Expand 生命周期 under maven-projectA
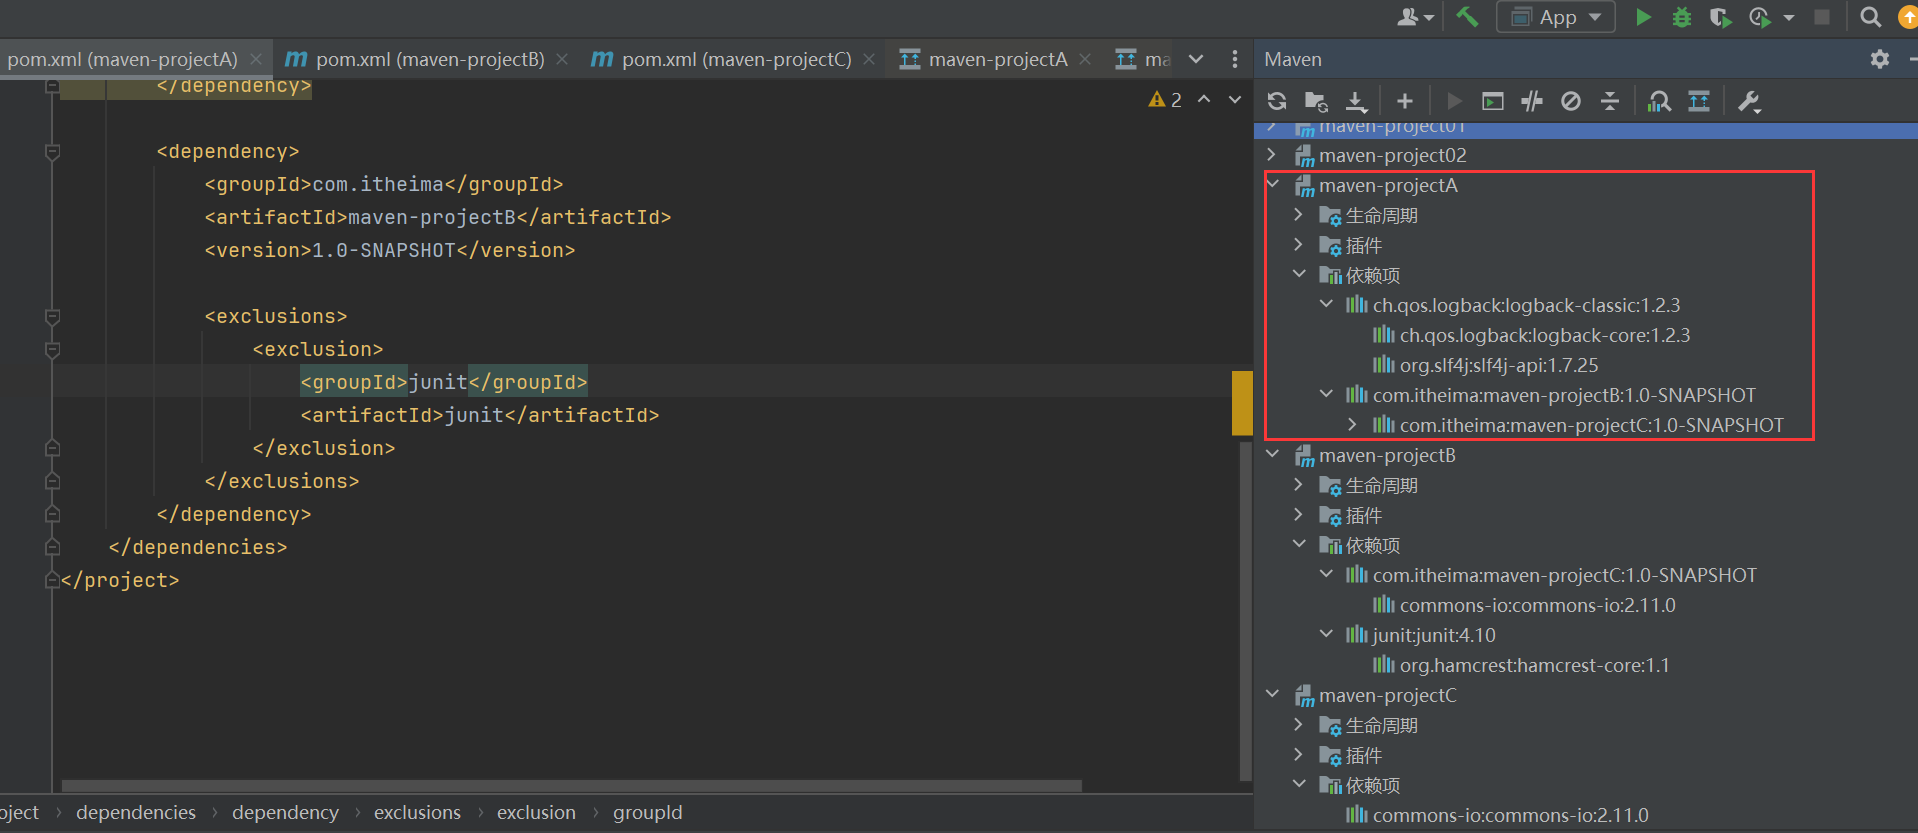 pyautogui.click(x=1298, y=214)
